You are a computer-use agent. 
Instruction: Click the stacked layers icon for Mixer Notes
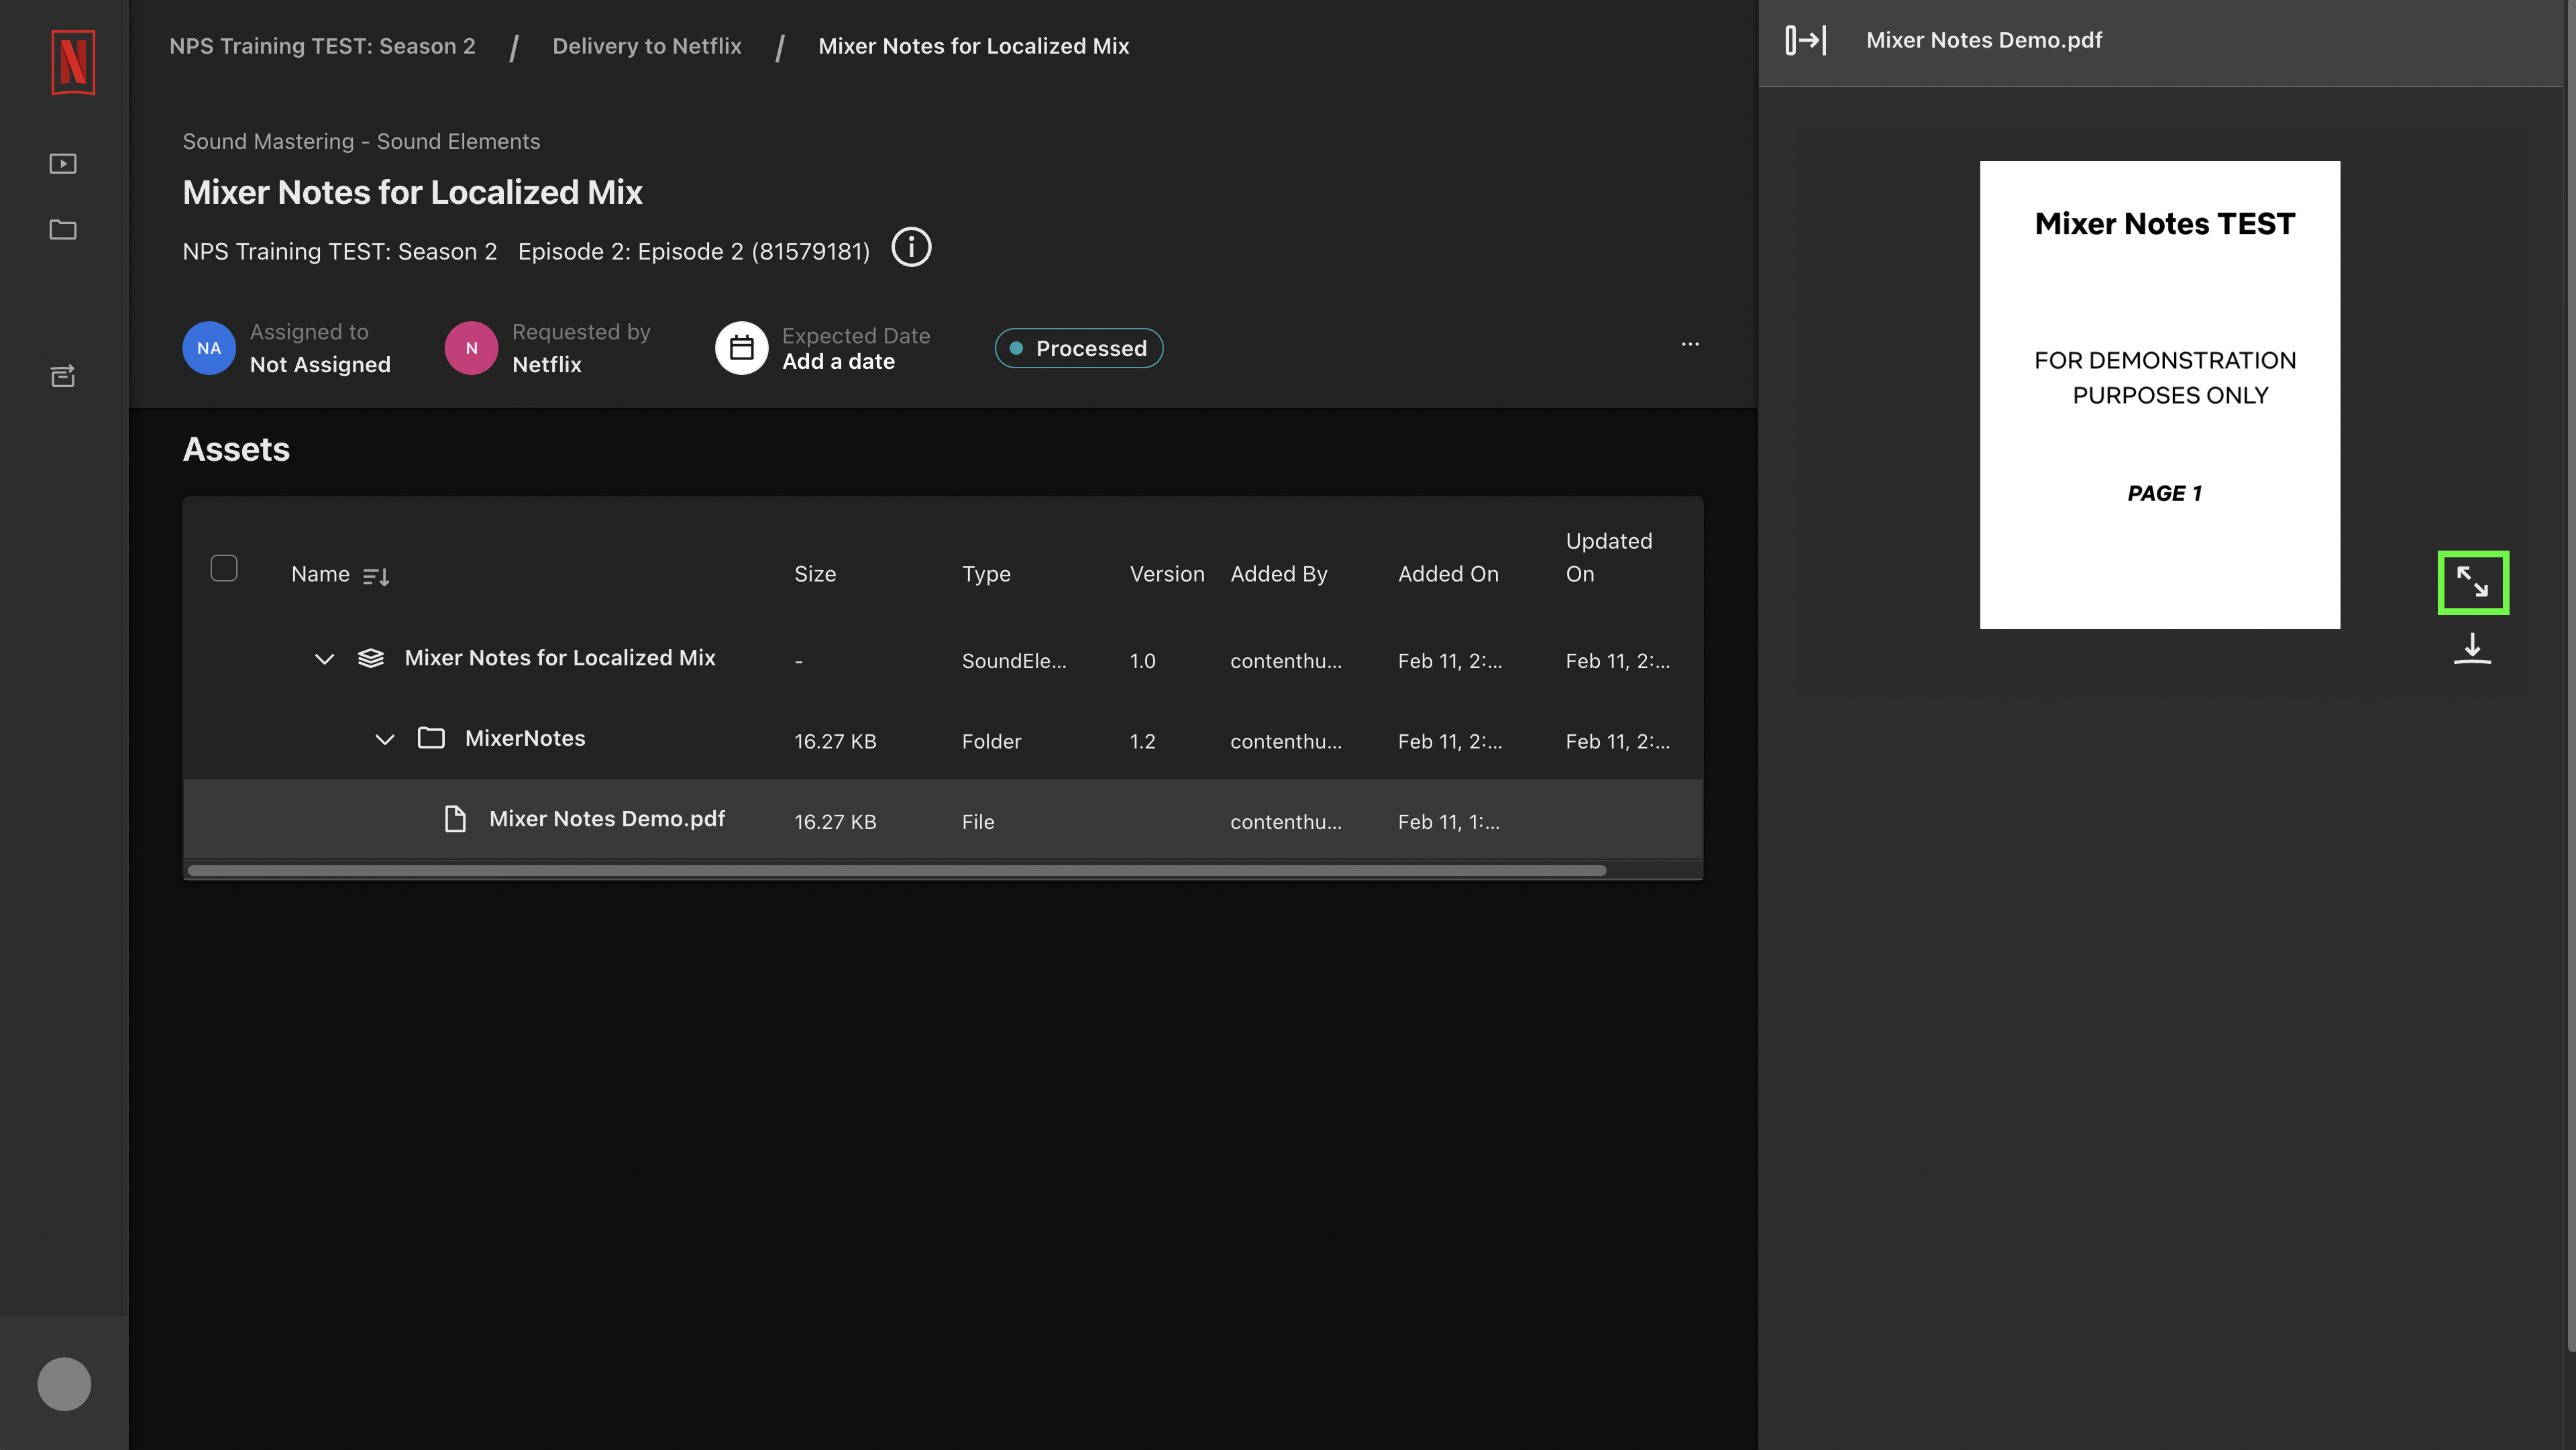371,658
